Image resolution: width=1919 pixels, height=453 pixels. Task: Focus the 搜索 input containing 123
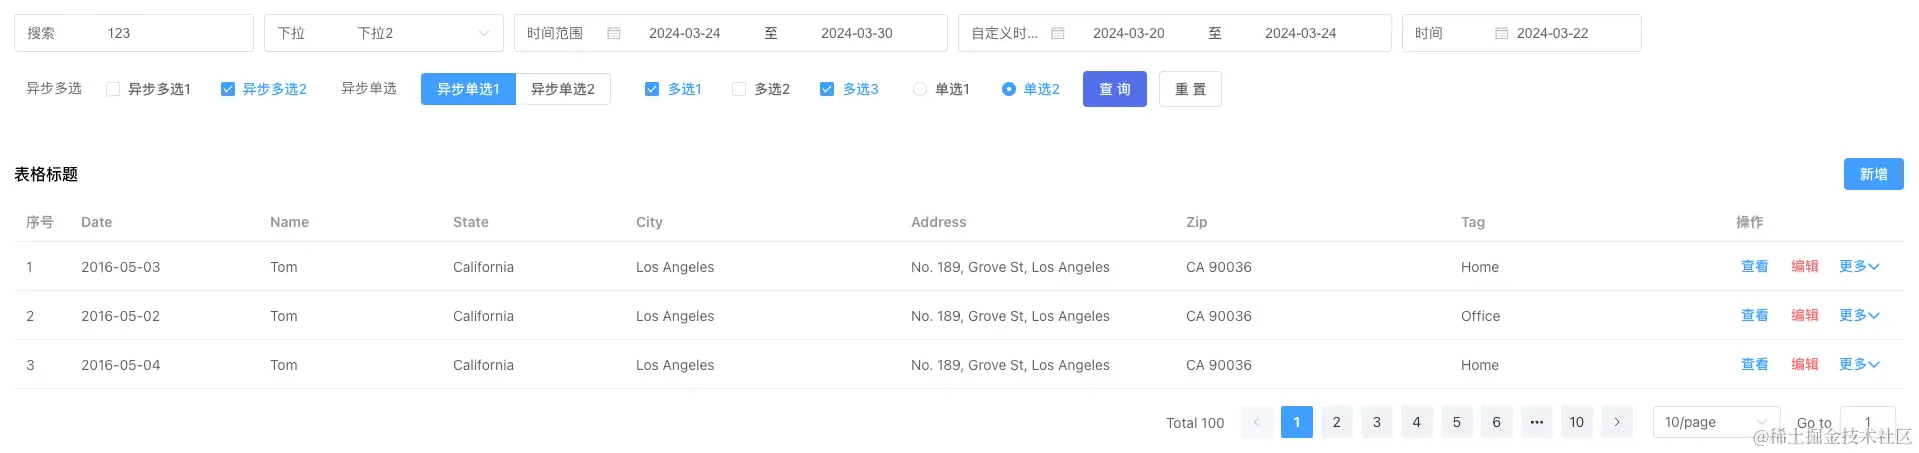point(134,33)
